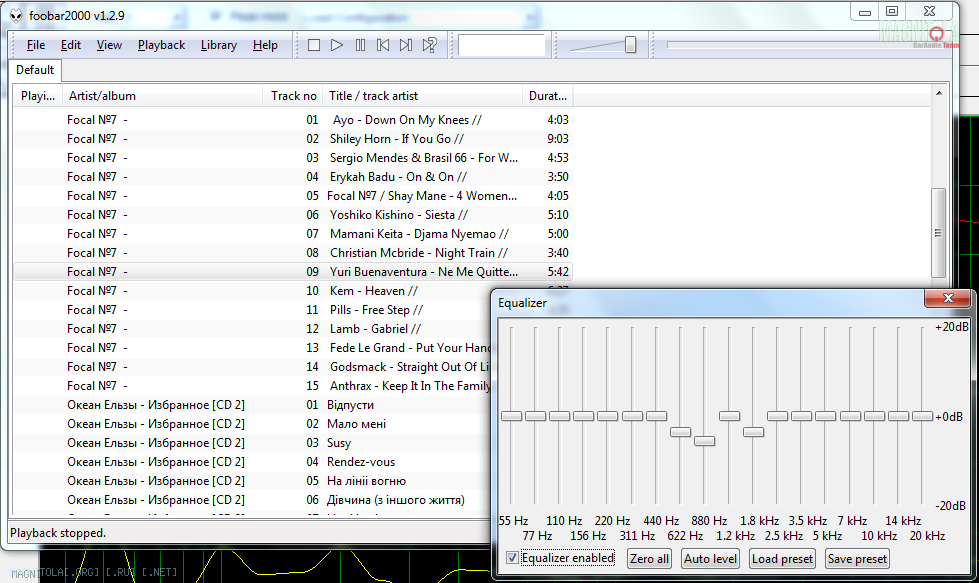Select the track Rendez-vous
Screen dimensions: 979x583
(252, 462)
